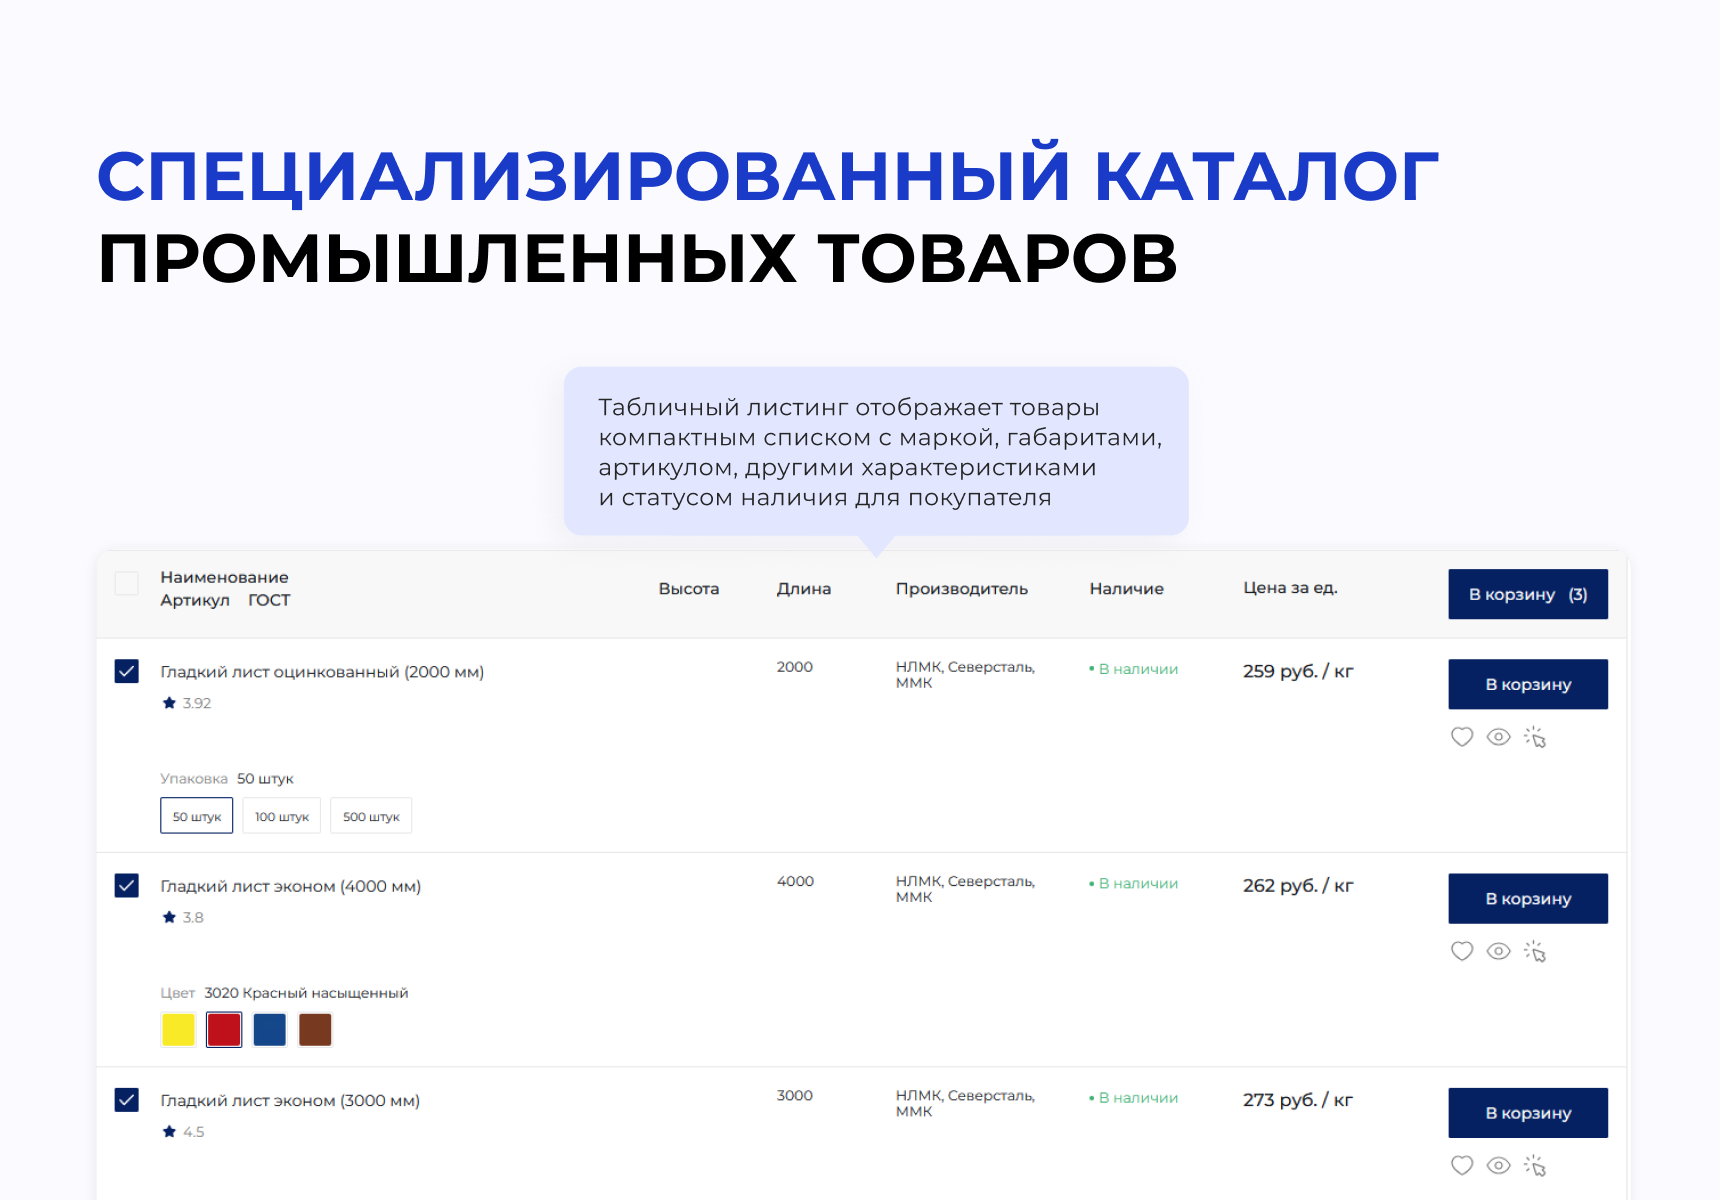
Task: Toggle select-all checkbox in table header
Action: click(127, 584)
